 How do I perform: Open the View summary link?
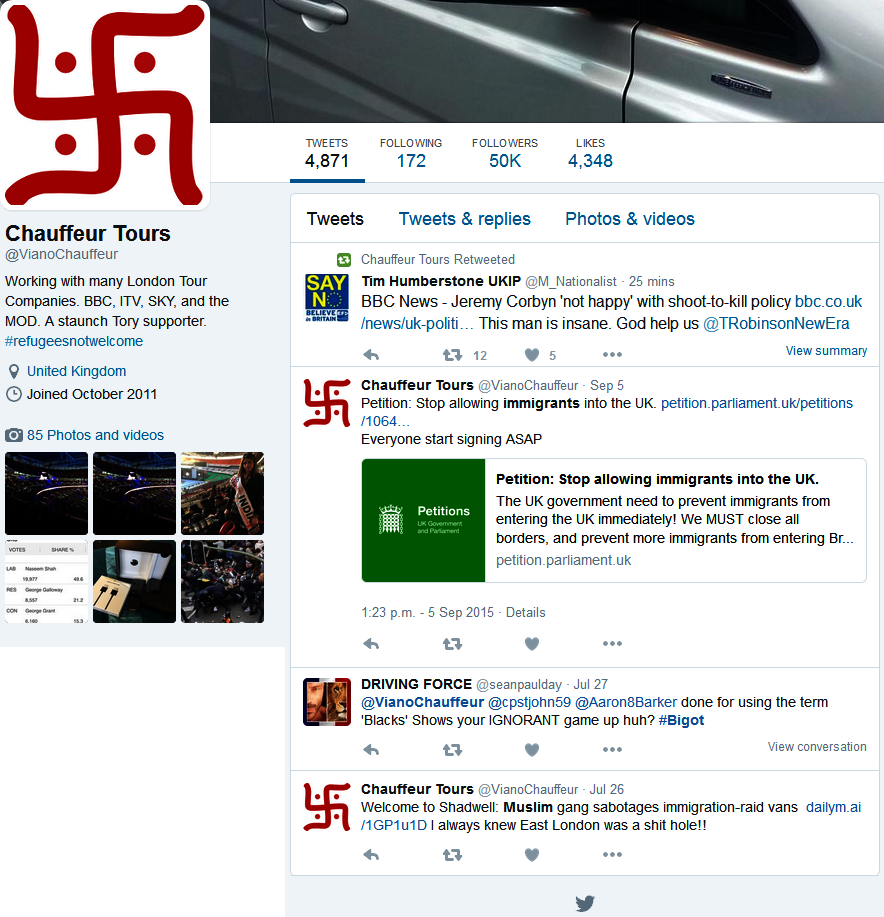pyautogui.click(x=826, y=351)
